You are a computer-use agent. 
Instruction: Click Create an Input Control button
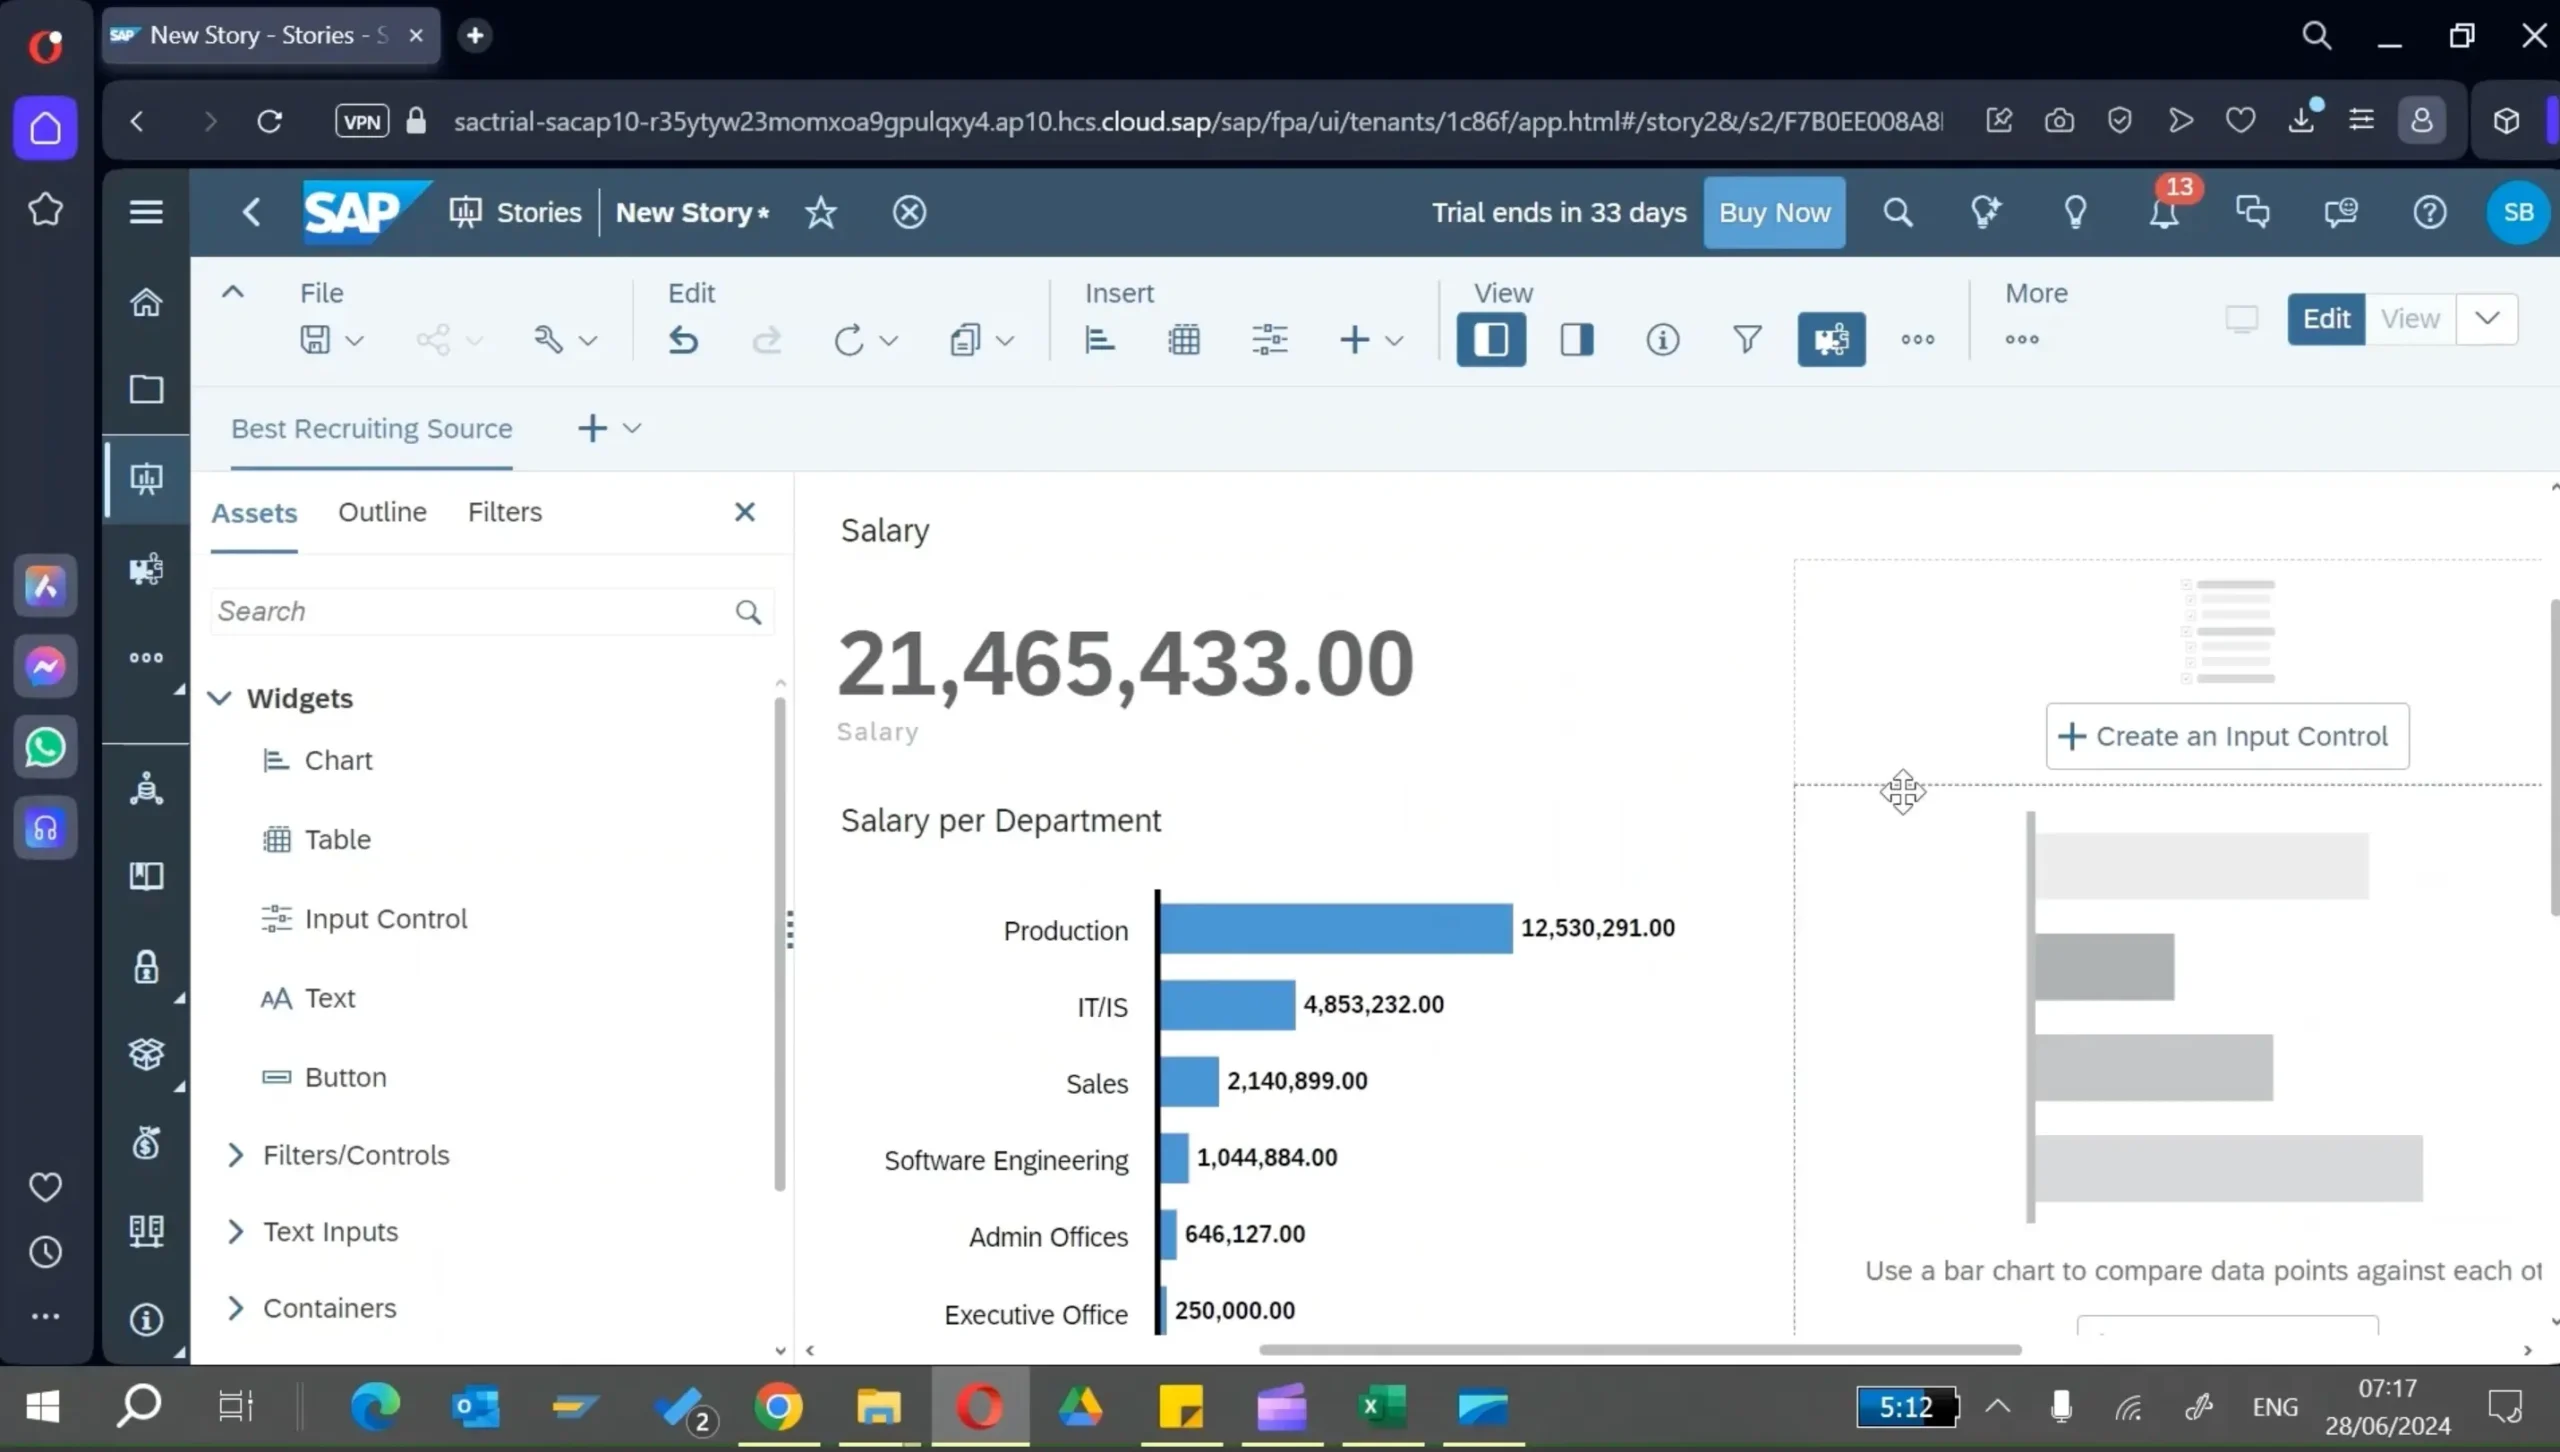click(x=2227, y=737)
